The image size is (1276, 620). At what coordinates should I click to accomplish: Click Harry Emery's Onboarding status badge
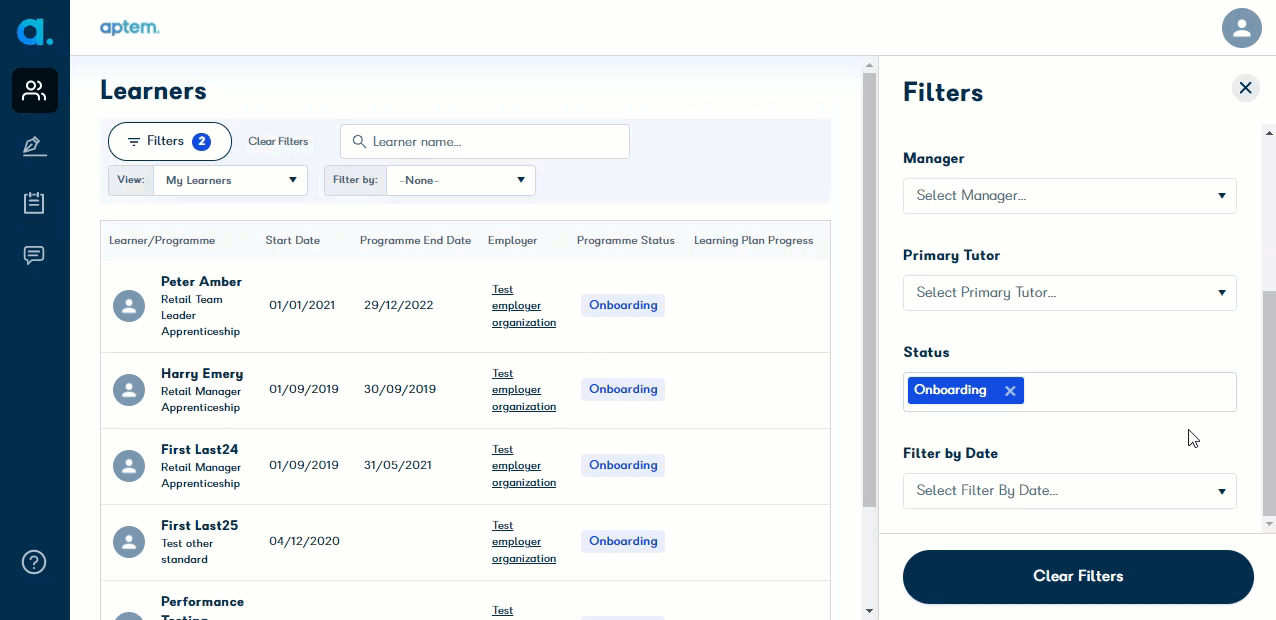623,390
